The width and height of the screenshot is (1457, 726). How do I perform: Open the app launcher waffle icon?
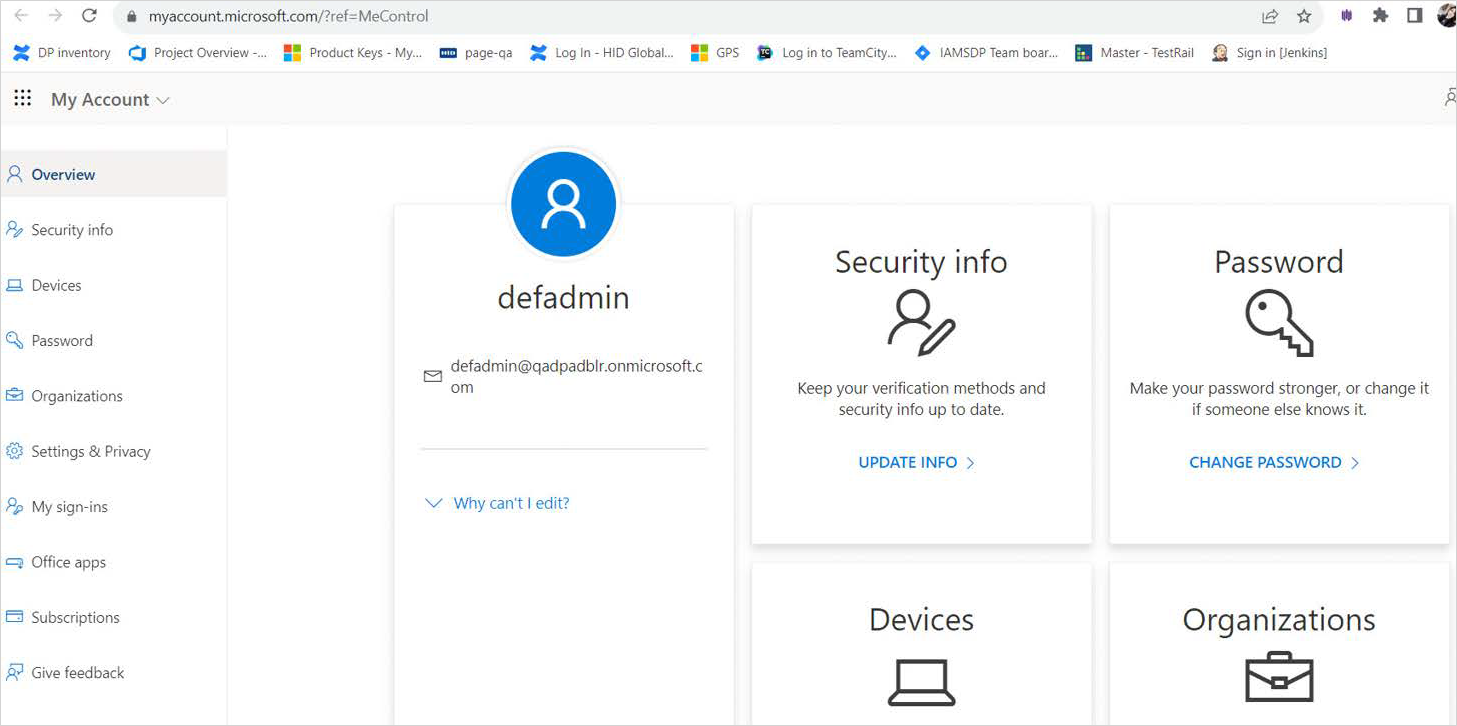22,98
